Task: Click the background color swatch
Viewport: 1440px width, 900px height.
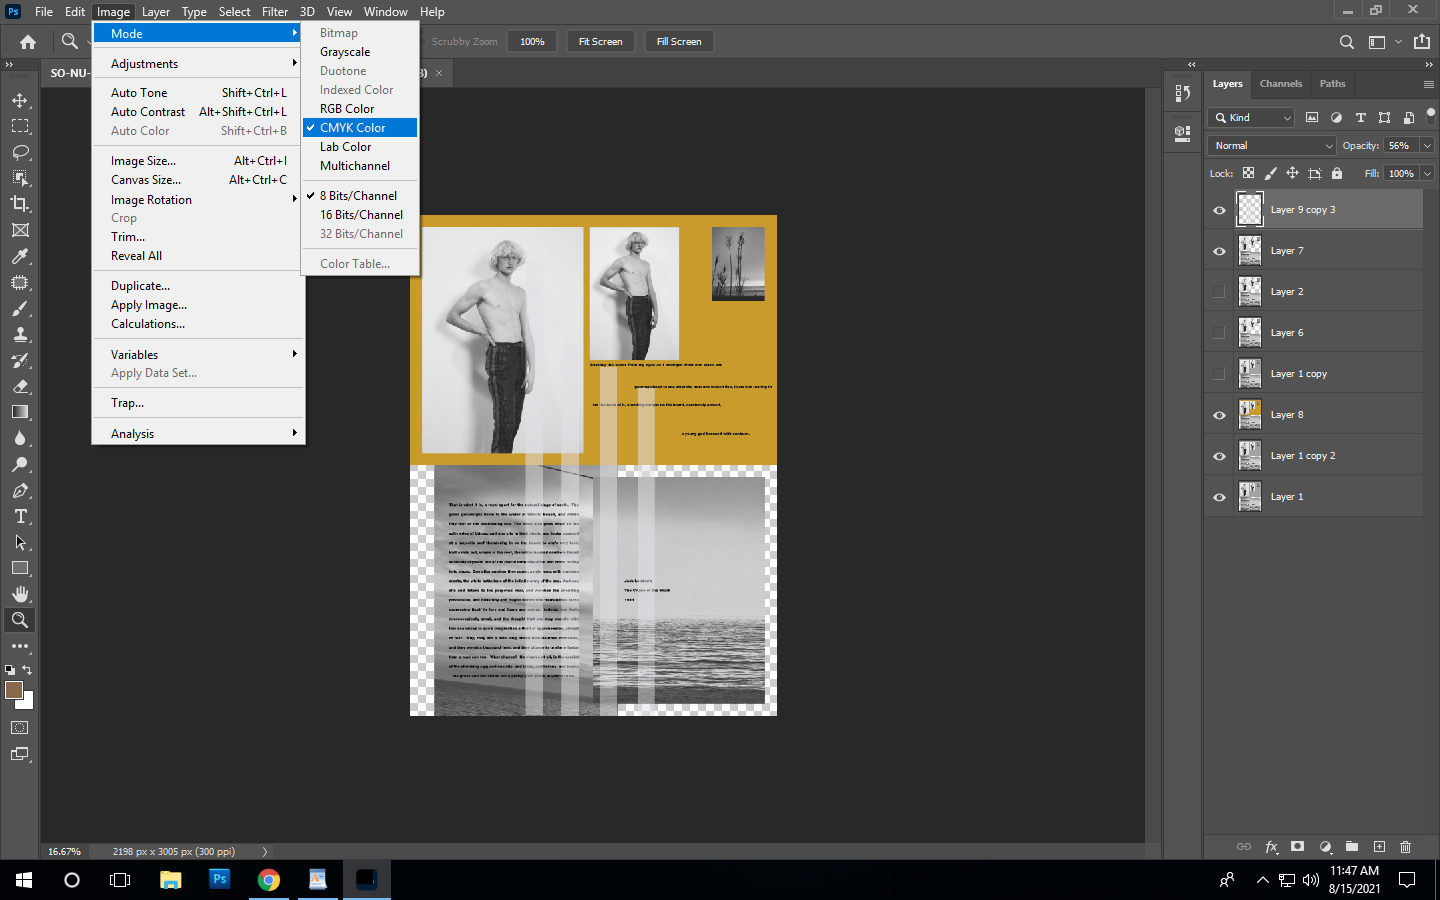Action: (x=28, y=703)
